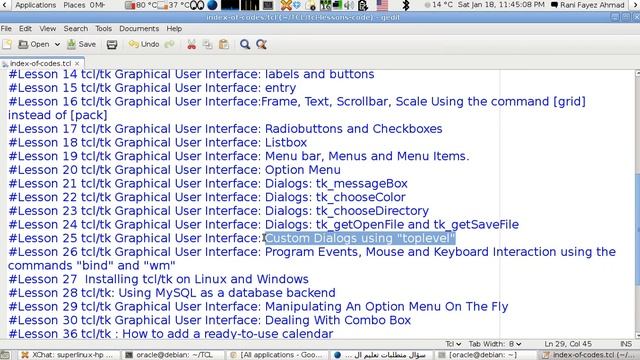640x360 pixels.
Task: Click the Bluetooth icon in the panel
Action: click(406, 5)
